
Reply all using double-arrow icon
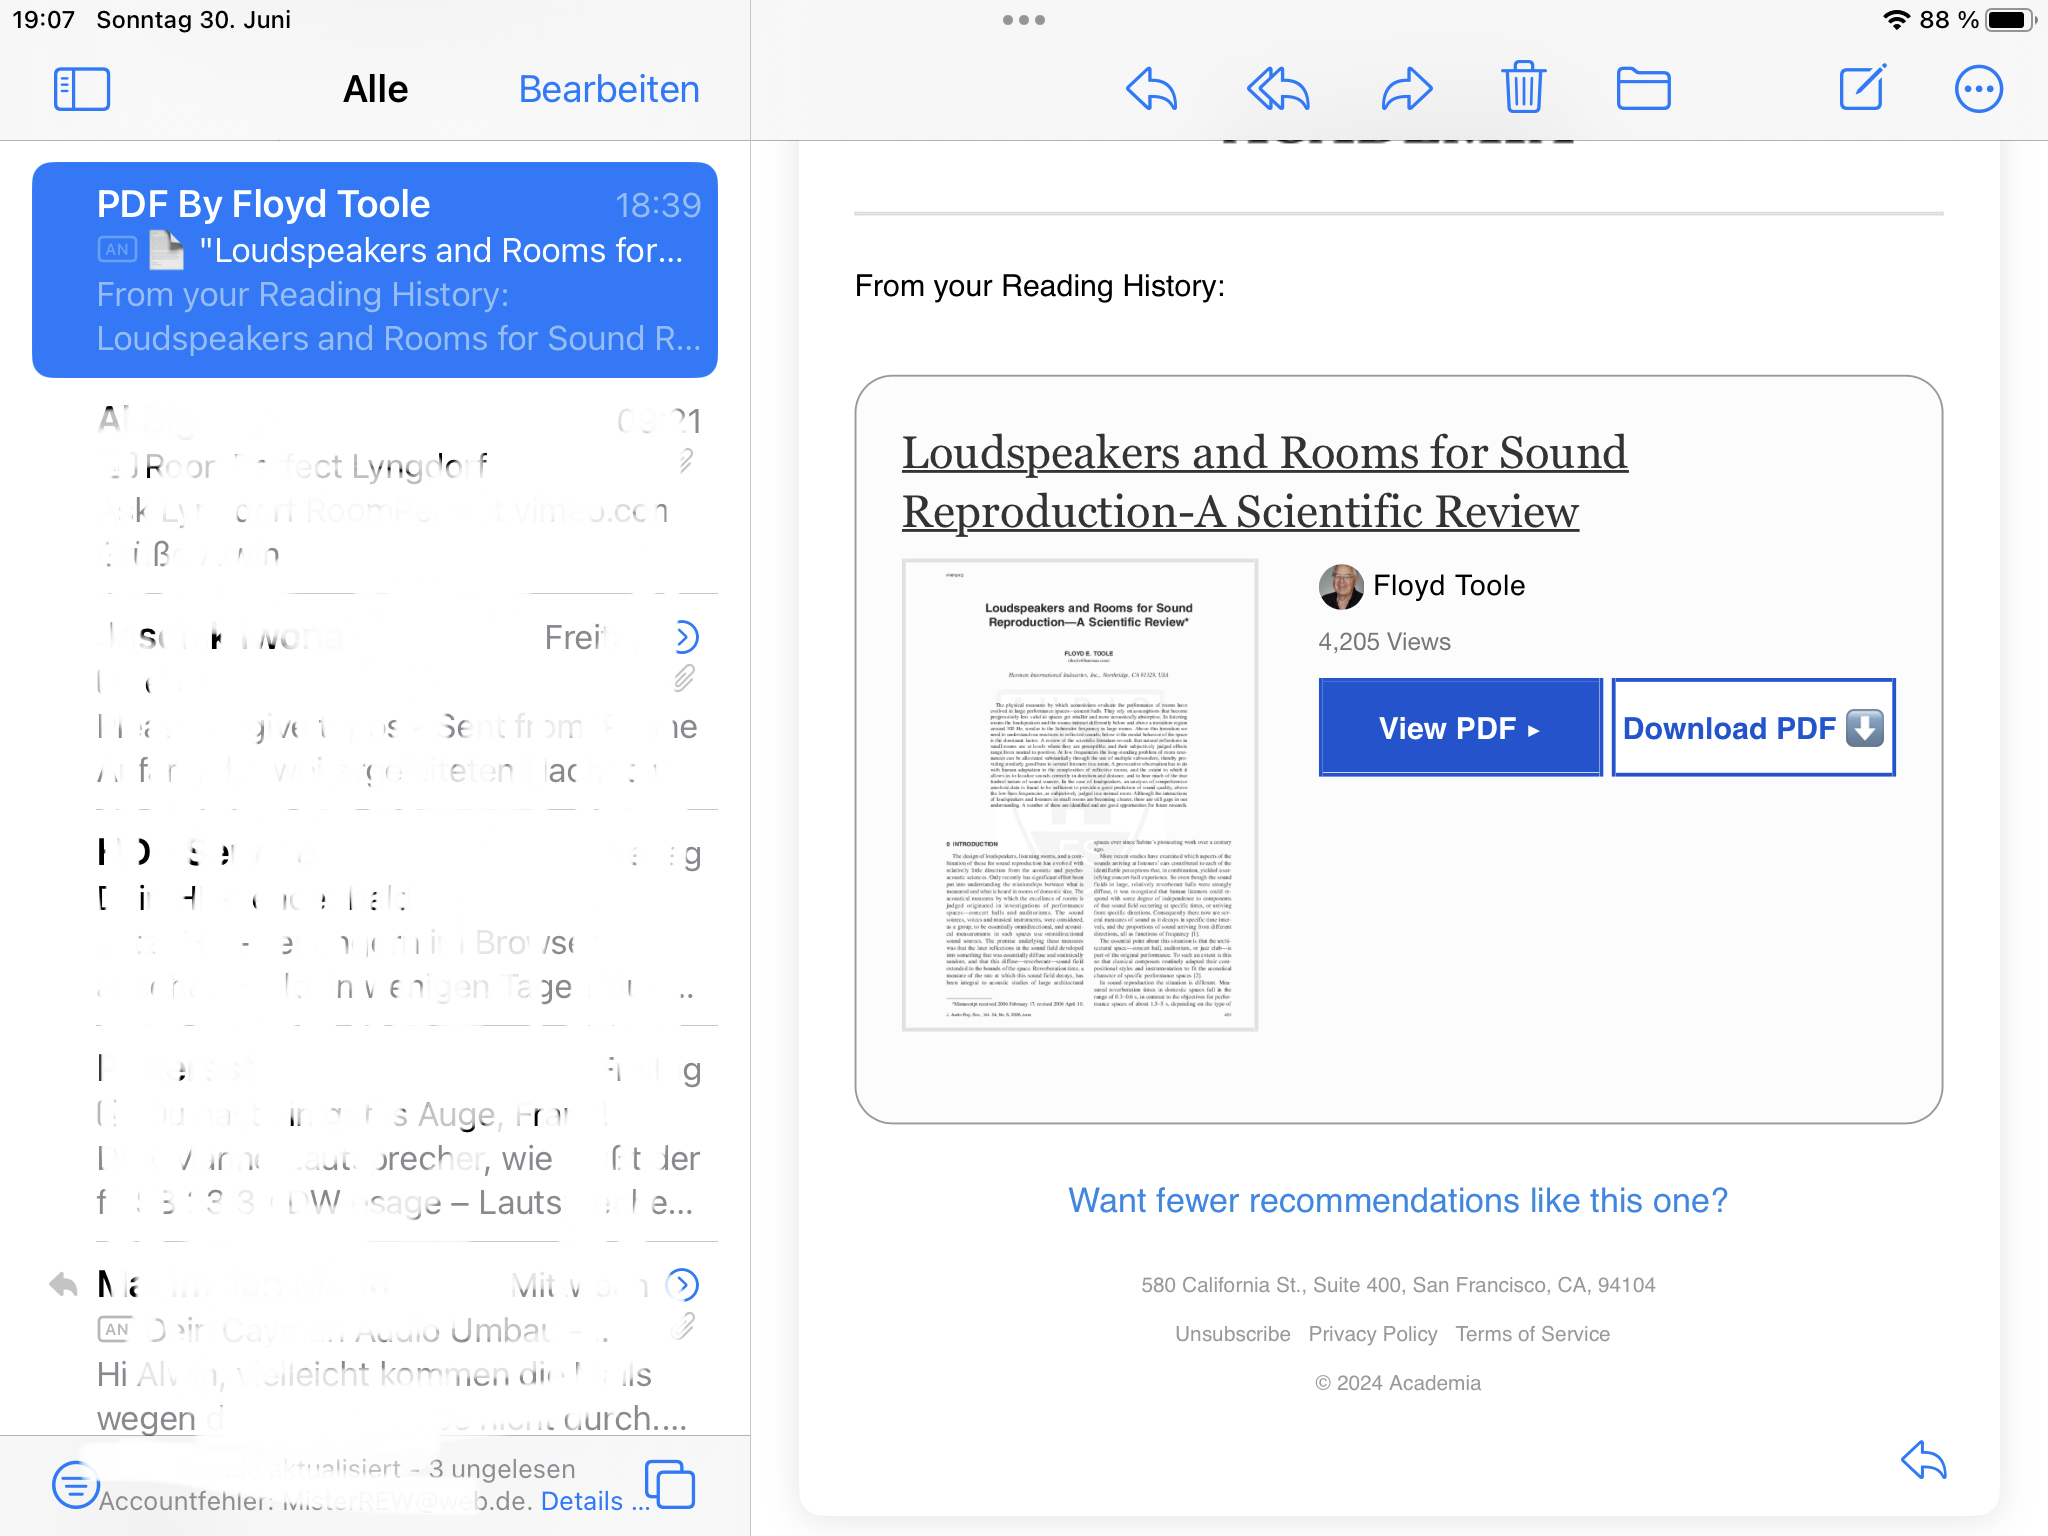pyautogui.click(x=1279, y=89)
